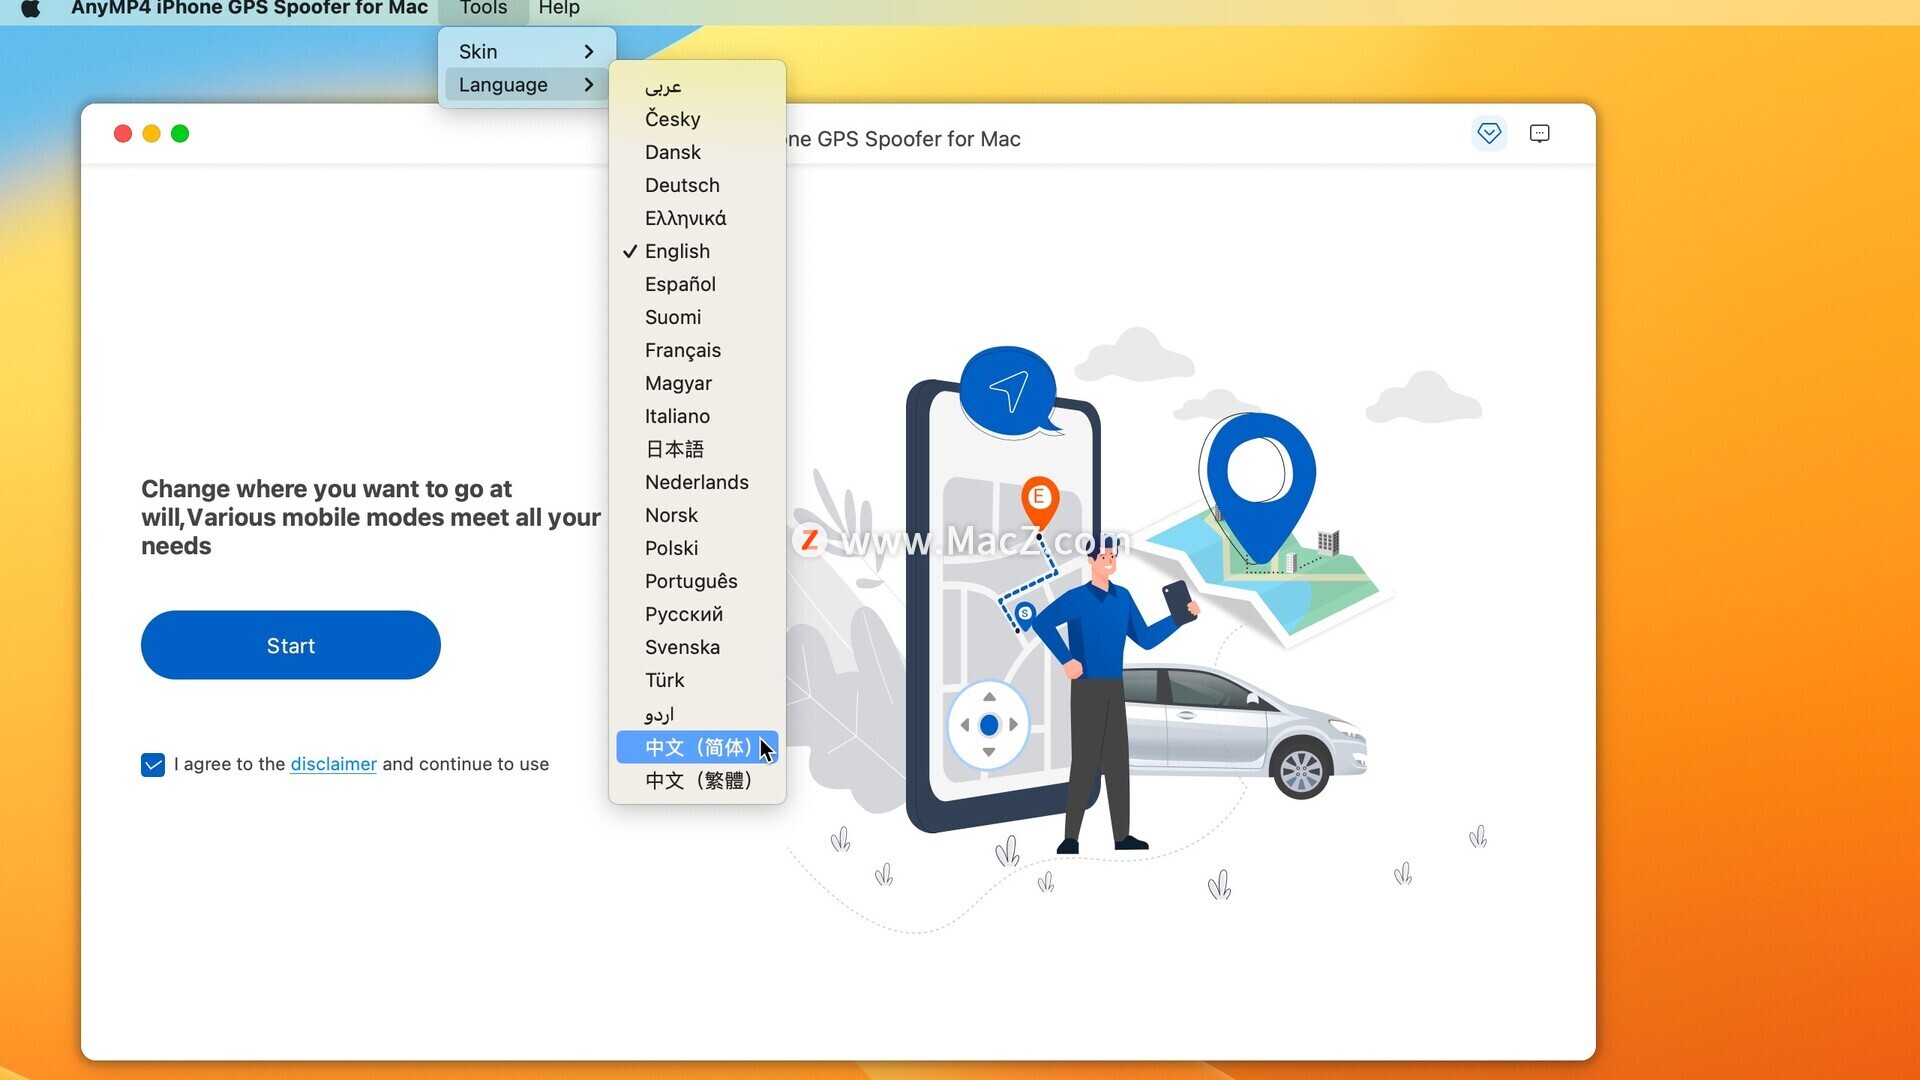Switch language to Italiano
1920x1080 pixels.
[697, 416]
